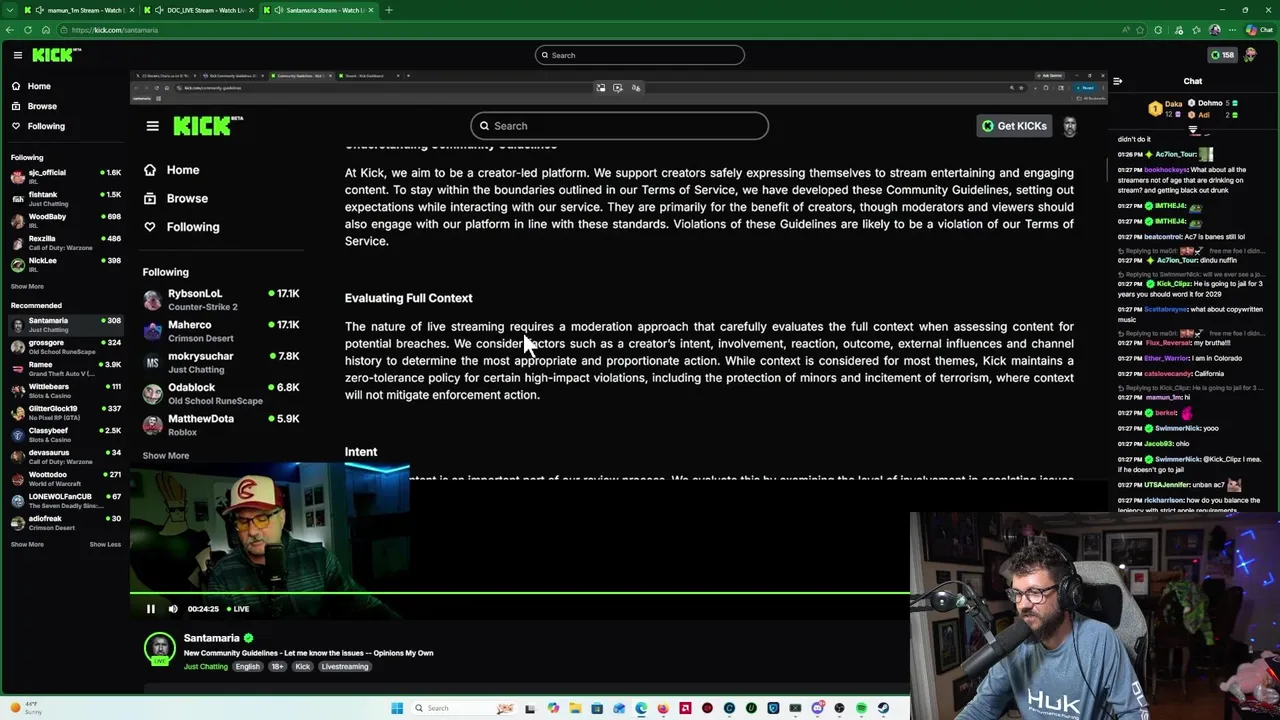Click the Livestreaming tag below the stream
Viewport: 1280px width, 720px height.
coord(345,666)
